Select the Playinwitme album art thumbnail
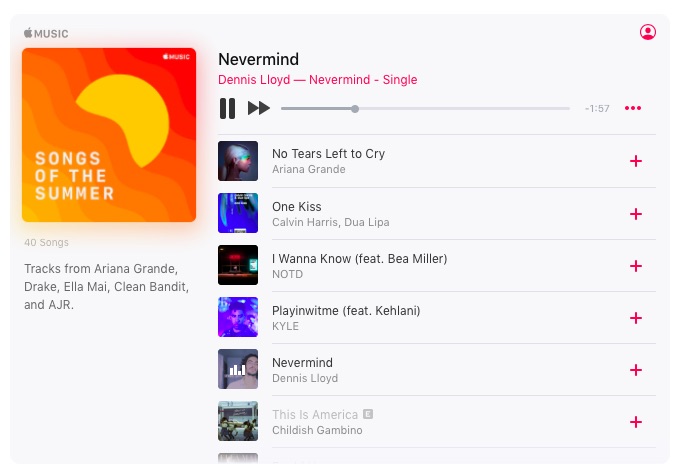This screenshot has width=680, height=476. tap(238, 317)
